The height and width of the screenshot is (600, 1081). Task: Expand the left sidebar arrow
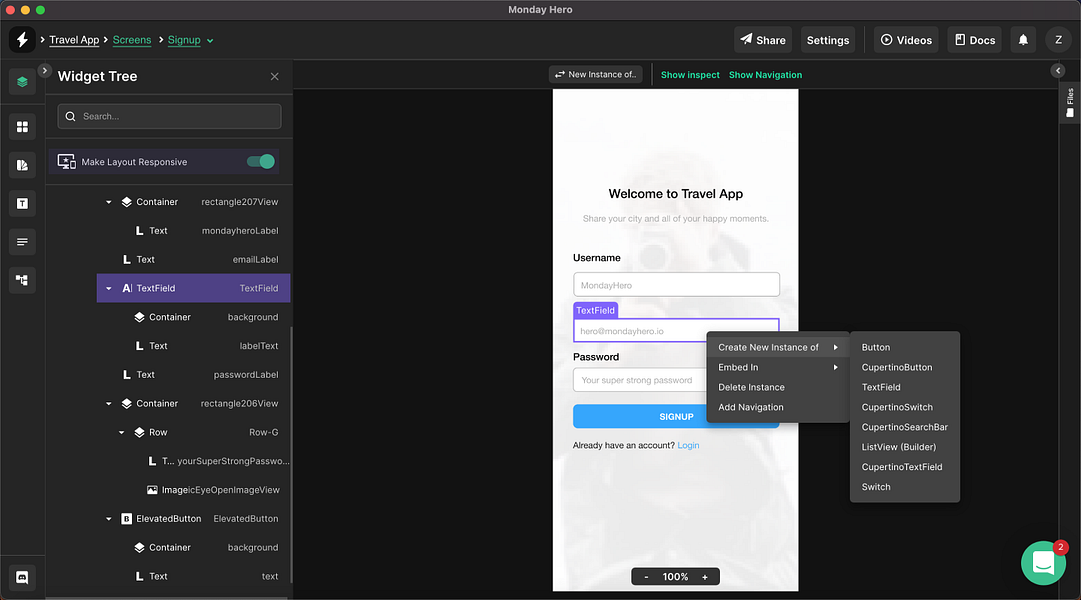pos(44,70)
